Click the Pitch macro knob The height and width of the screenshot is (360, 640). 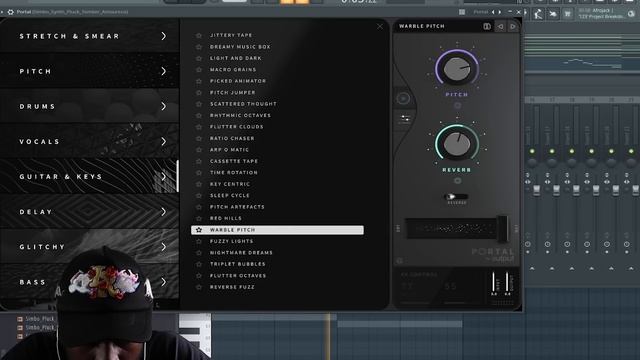pos(457,69)
